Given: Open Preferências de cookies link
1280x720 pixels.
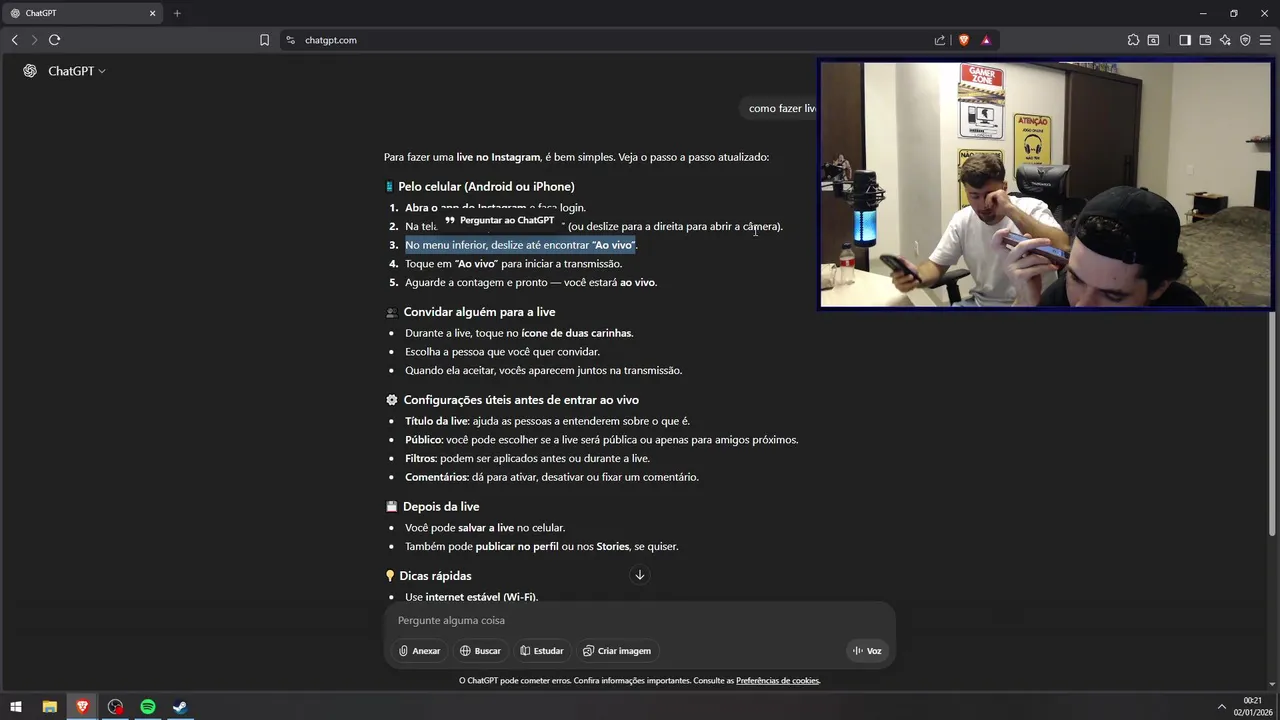Looking at the screenshot, I should (777, 681).
